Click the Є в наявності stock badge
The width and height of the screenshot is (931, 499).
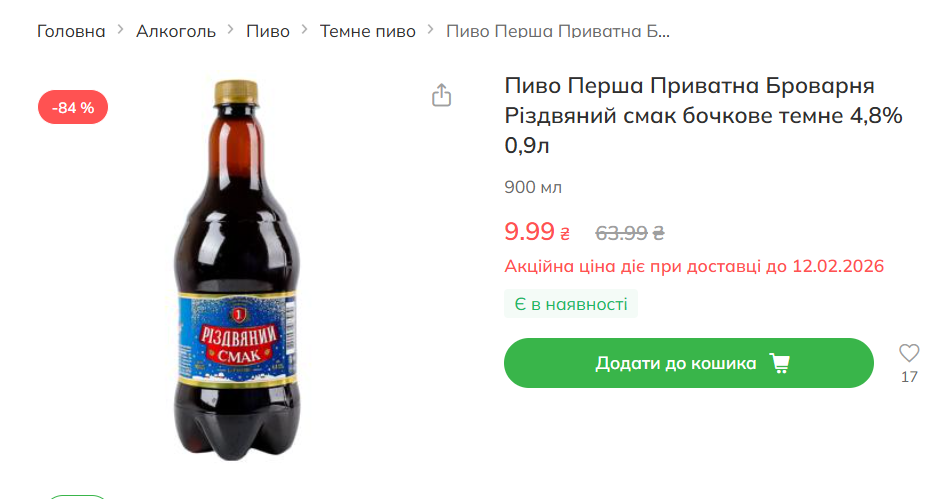tap(571, 304)
